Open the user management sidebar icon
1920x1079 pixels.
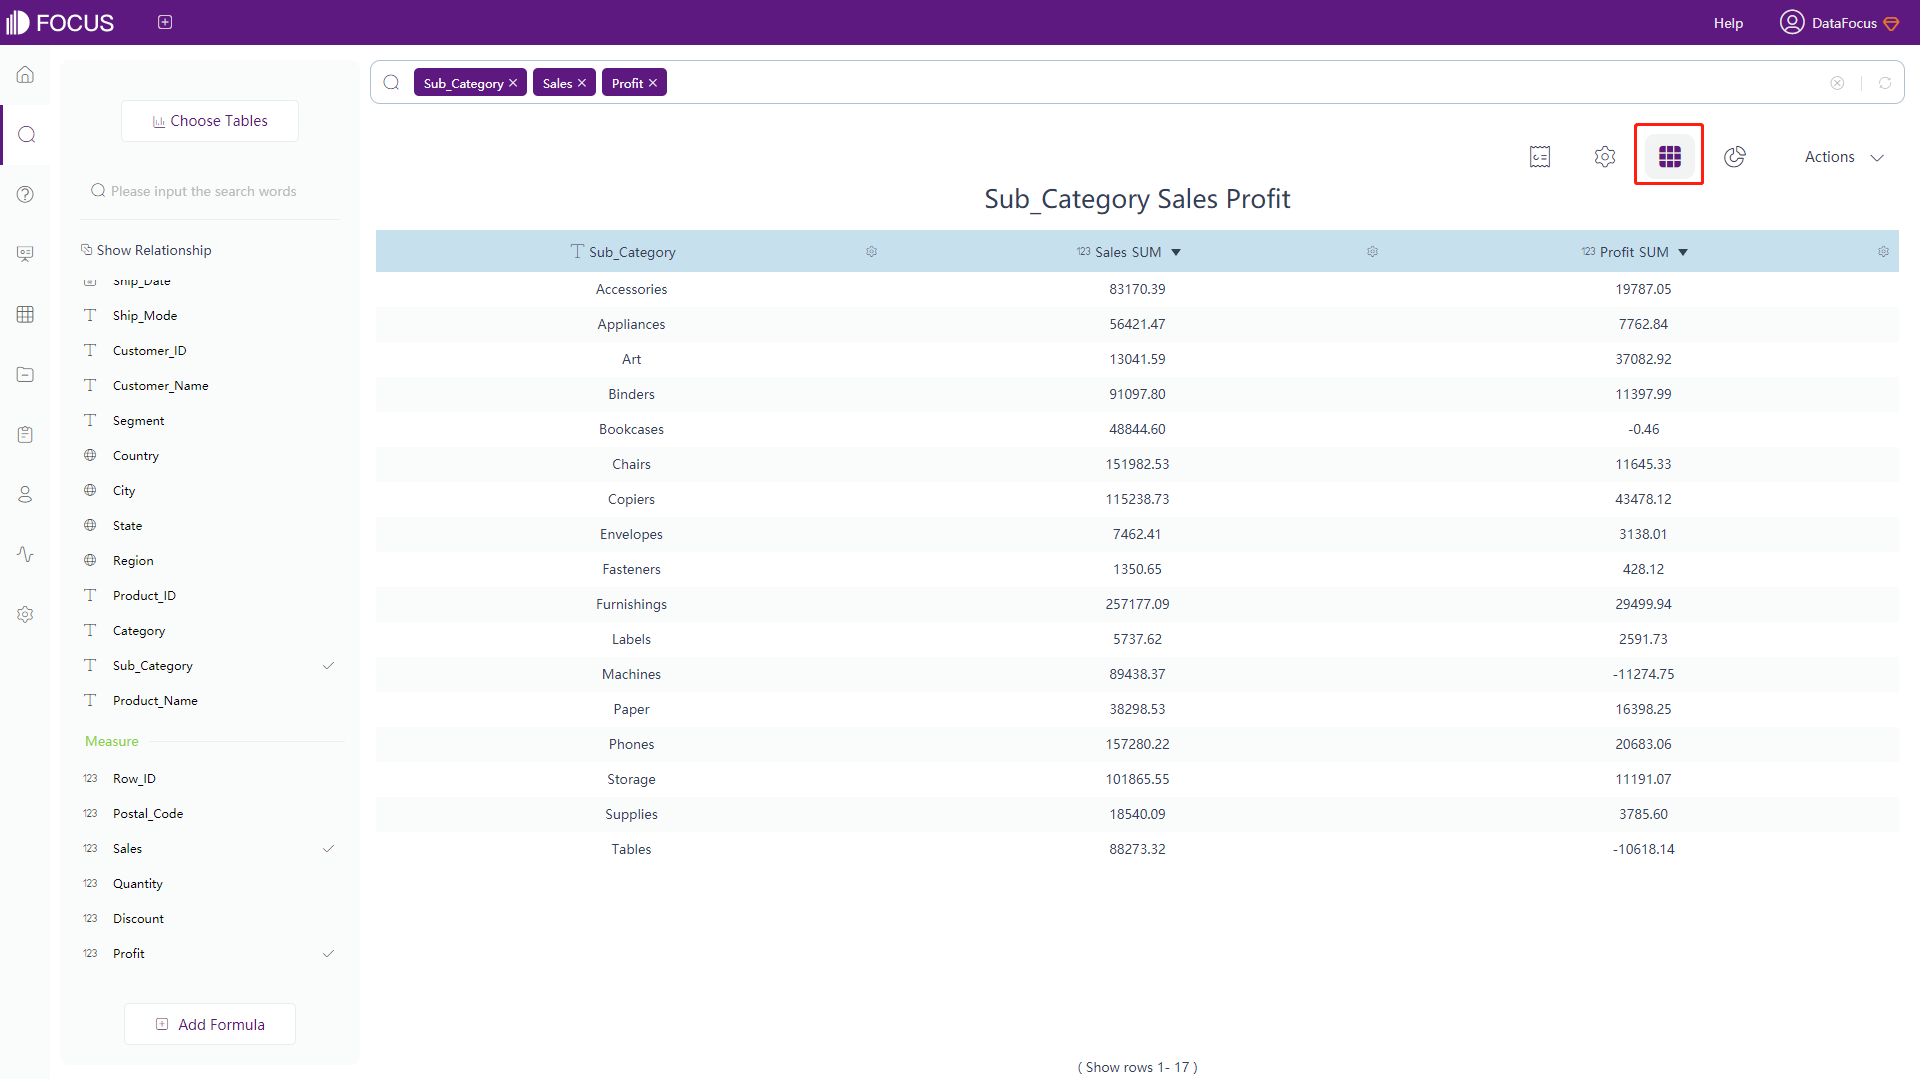coord(26,494)
